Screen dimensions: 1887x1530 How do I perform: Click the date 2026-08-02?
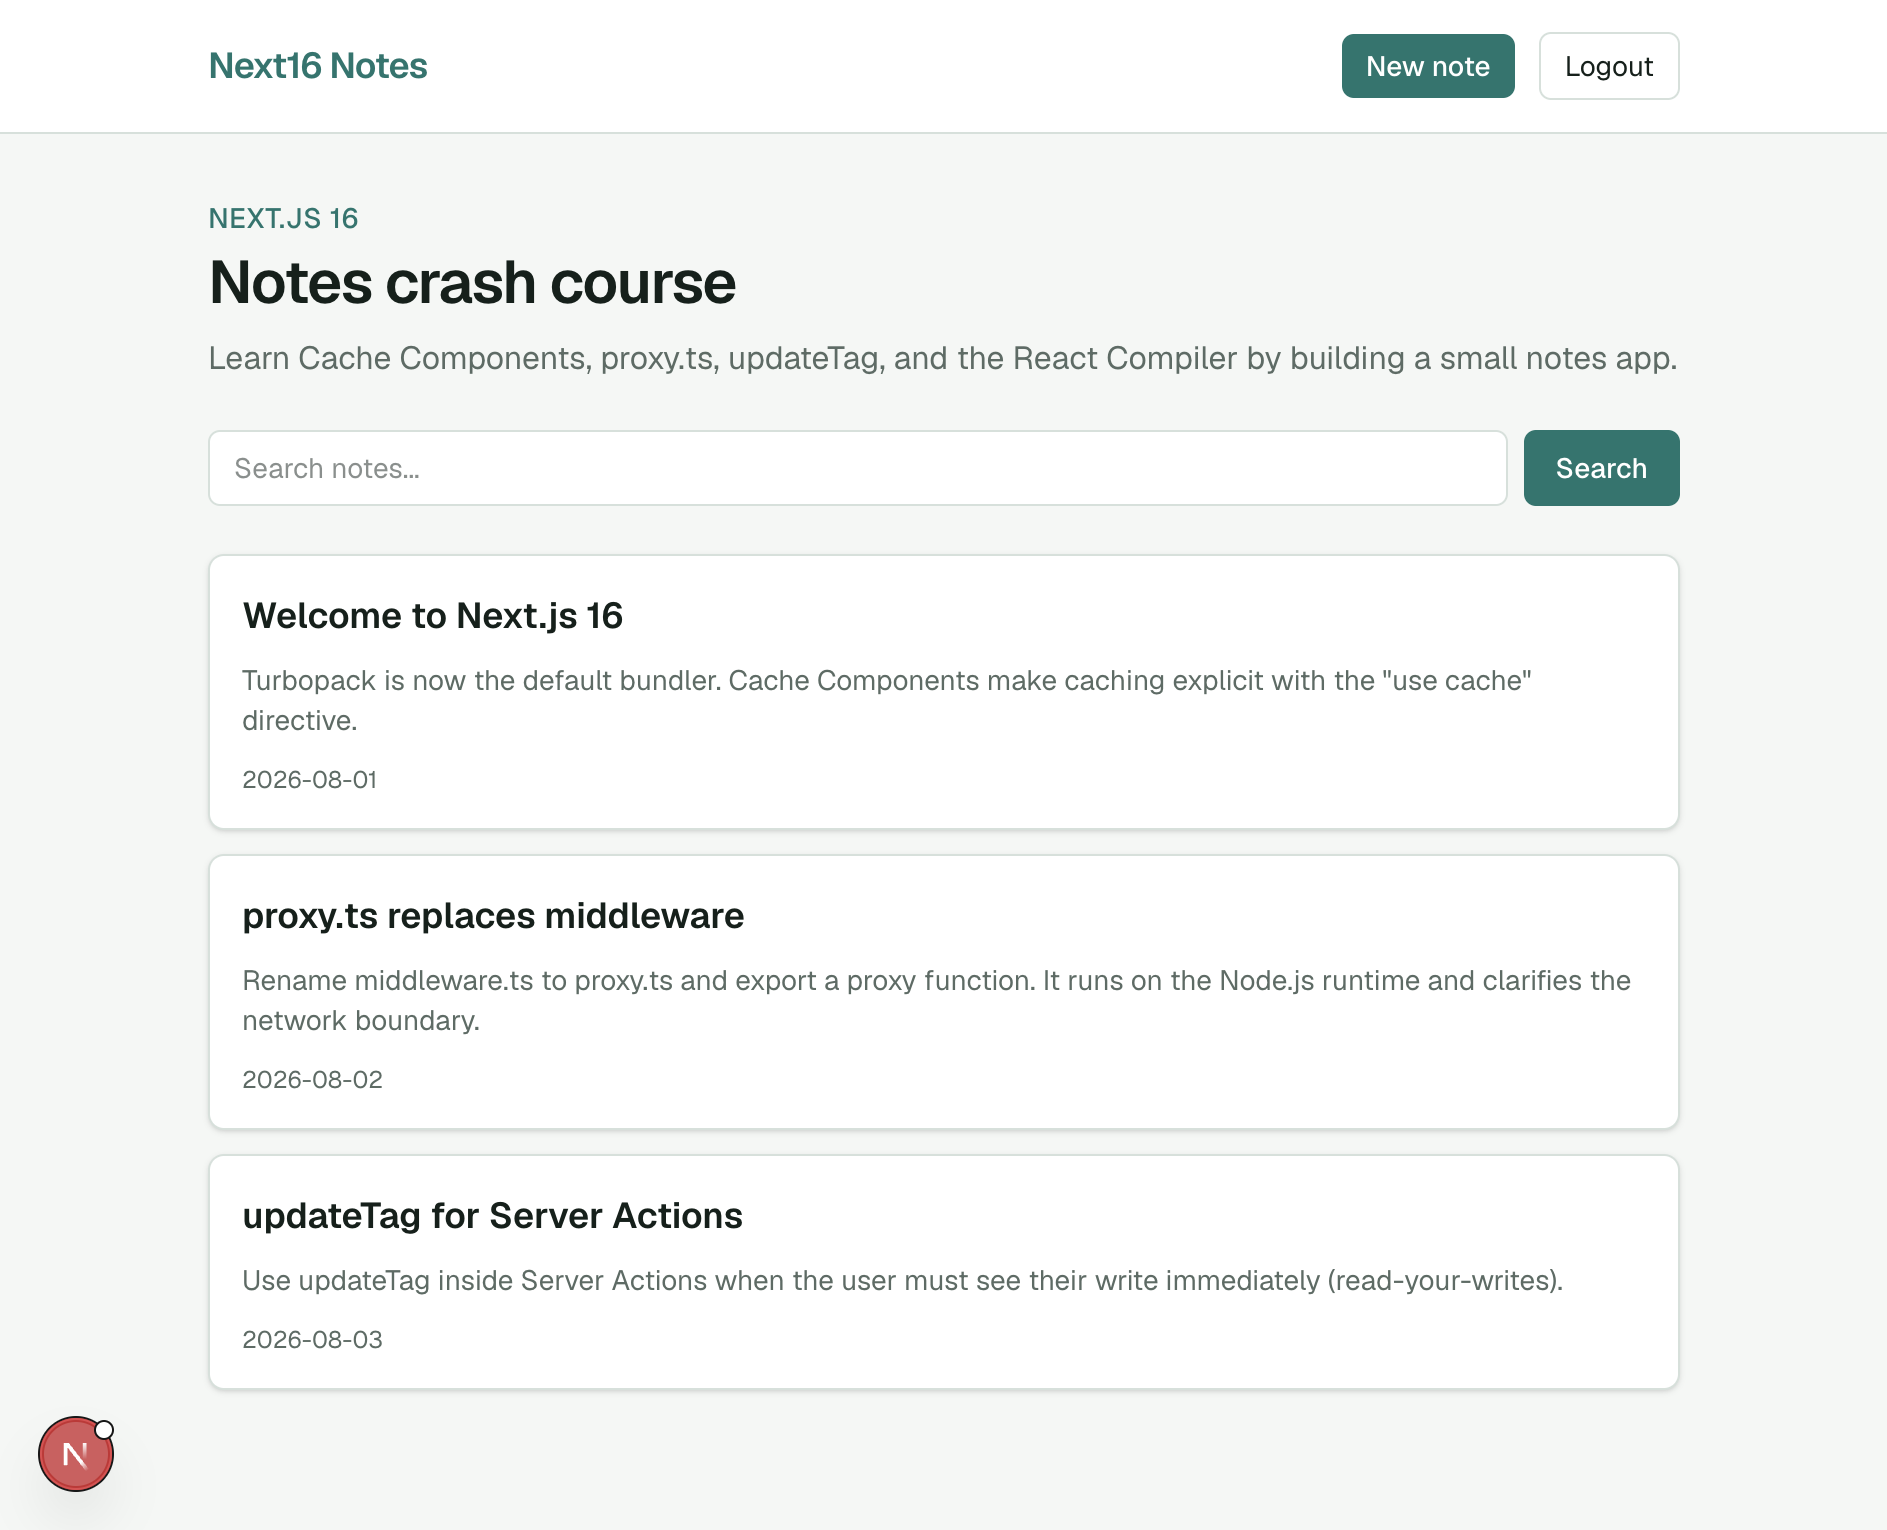click(313, 1079)
